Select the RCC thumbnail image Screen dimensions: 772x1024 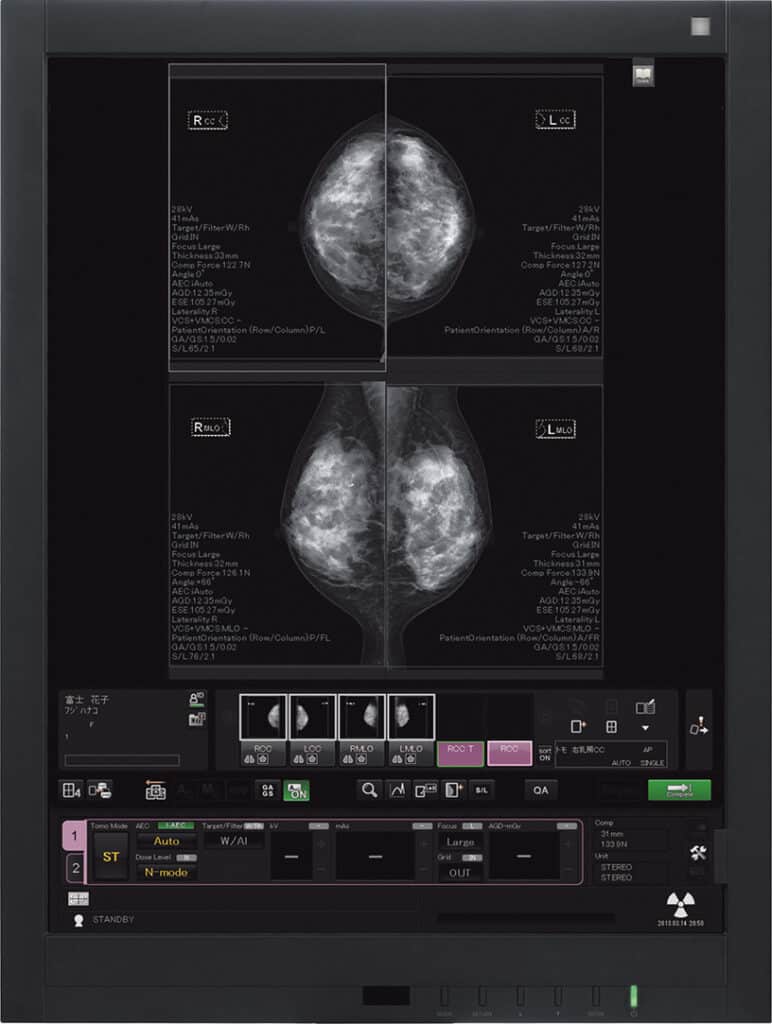click(263, 716)
